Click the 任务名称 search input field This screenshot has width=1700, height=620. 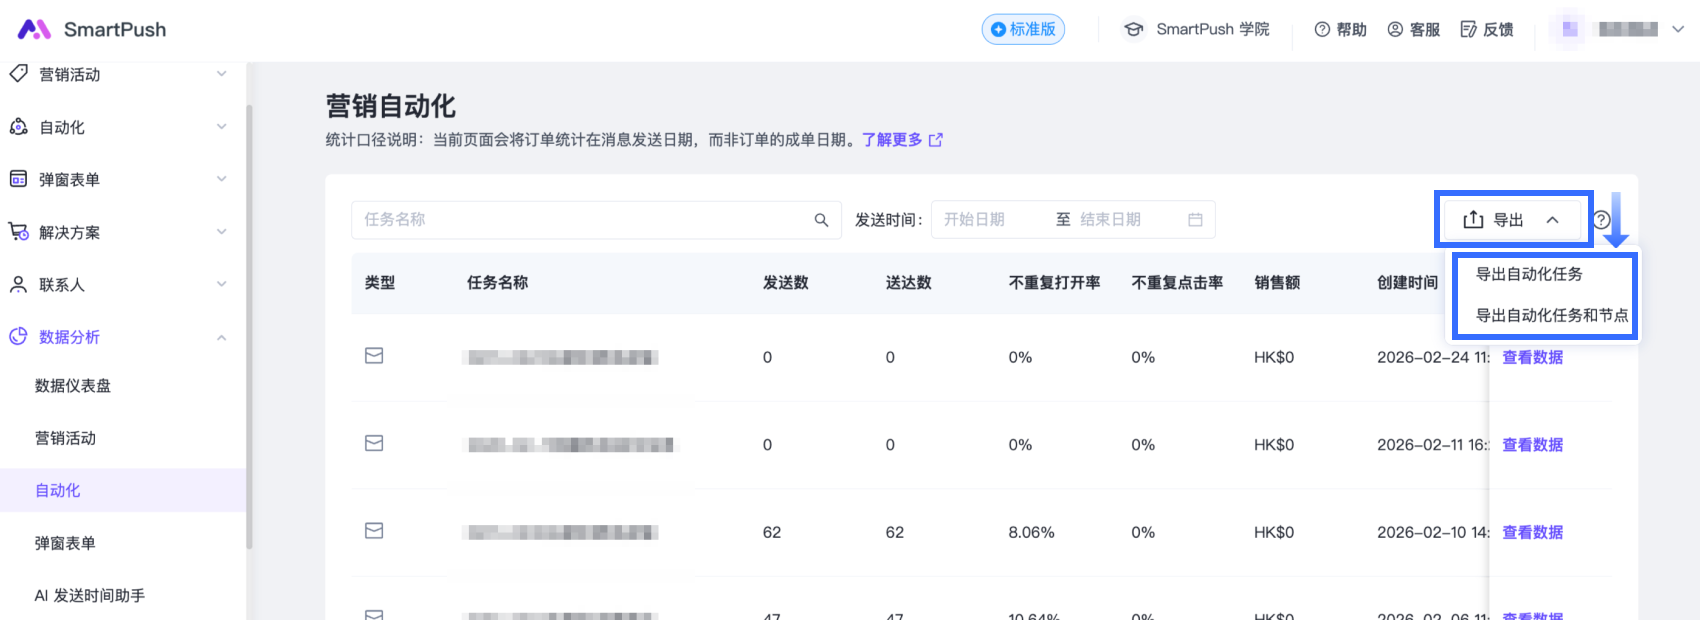pyautogui.click(x=580, y=220)
